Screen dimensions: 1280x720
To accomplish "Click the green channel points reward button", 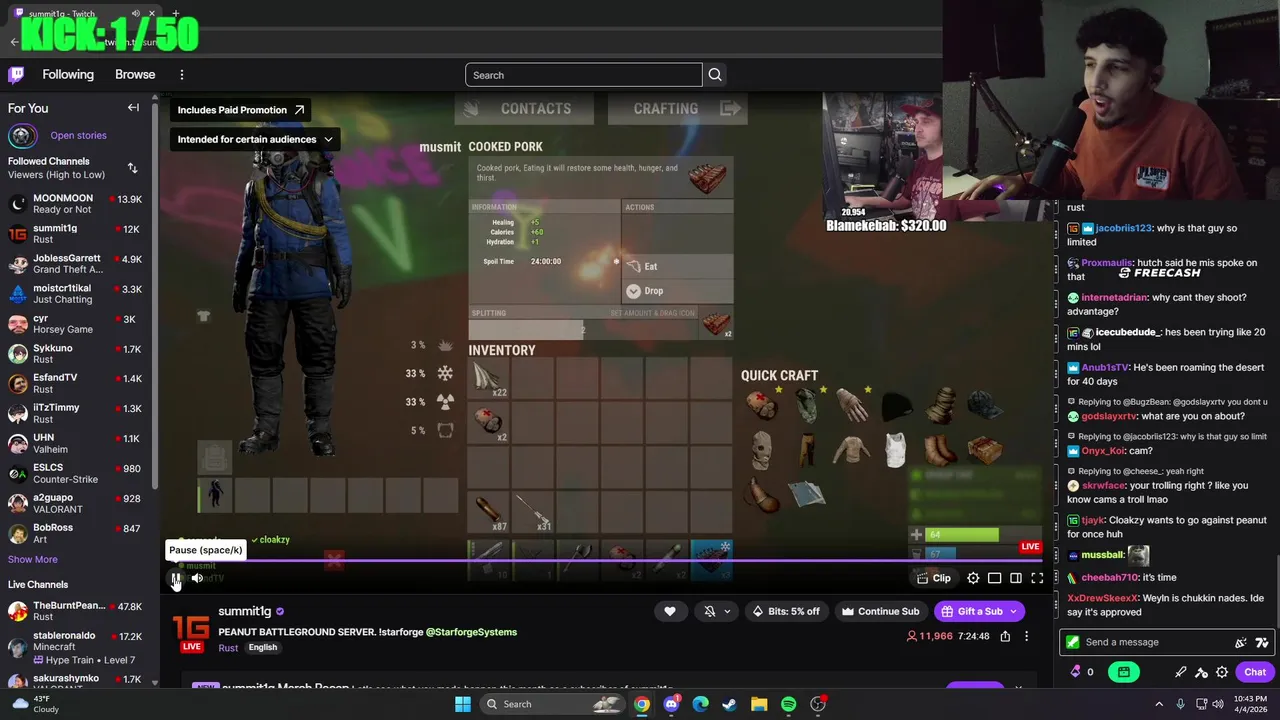I will [x=1124, y=672].
